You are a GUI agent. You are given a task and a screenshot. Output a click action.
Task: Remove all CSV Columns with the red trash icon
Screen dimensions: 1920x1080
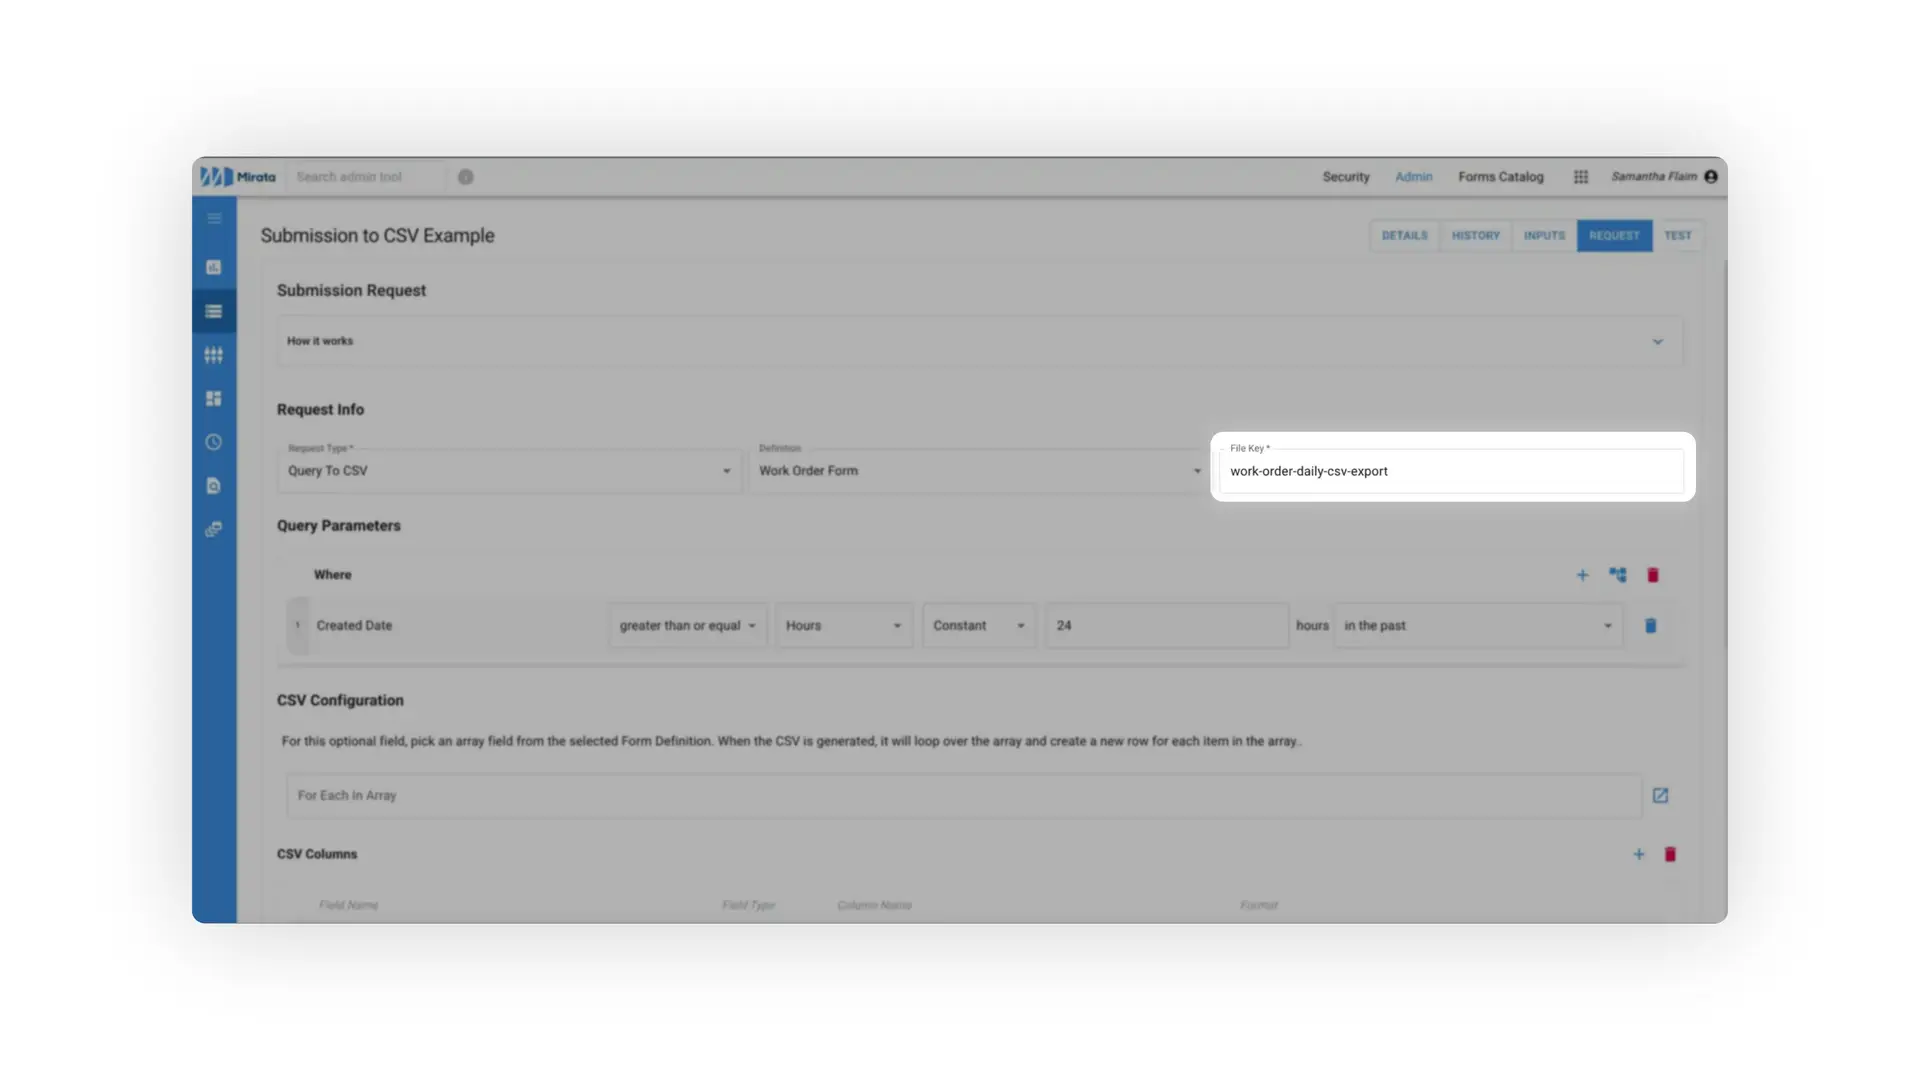click(1670, 854)
